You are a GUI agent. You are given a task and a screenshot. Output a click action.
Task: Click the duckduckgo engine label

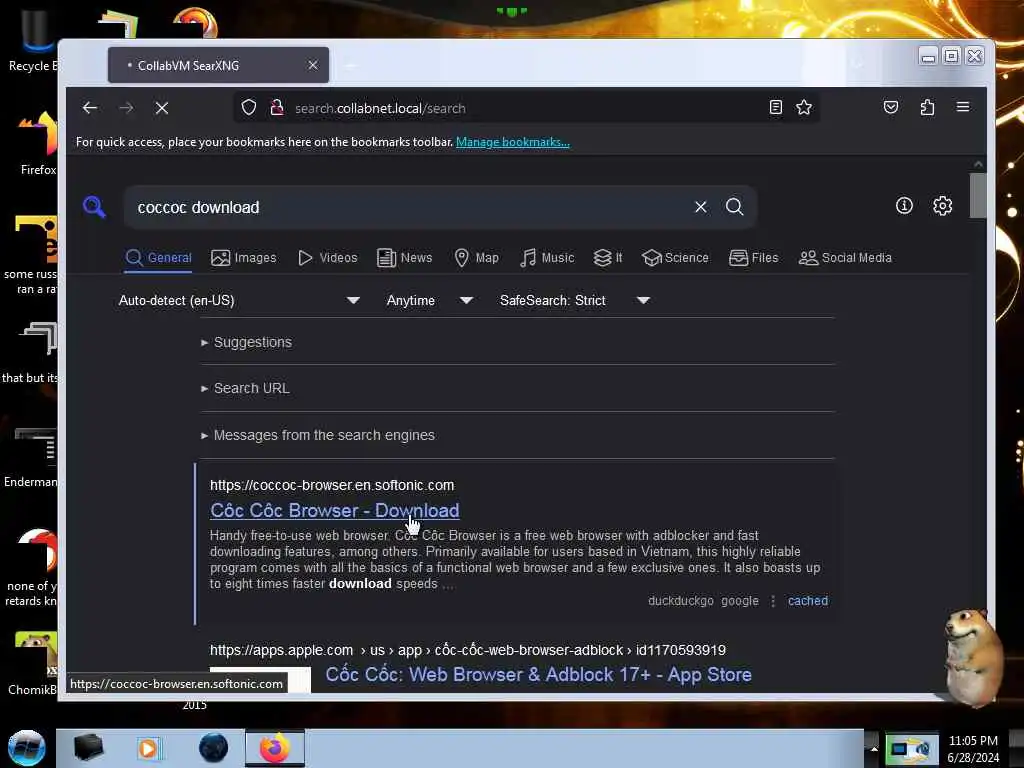pos(680,601)
